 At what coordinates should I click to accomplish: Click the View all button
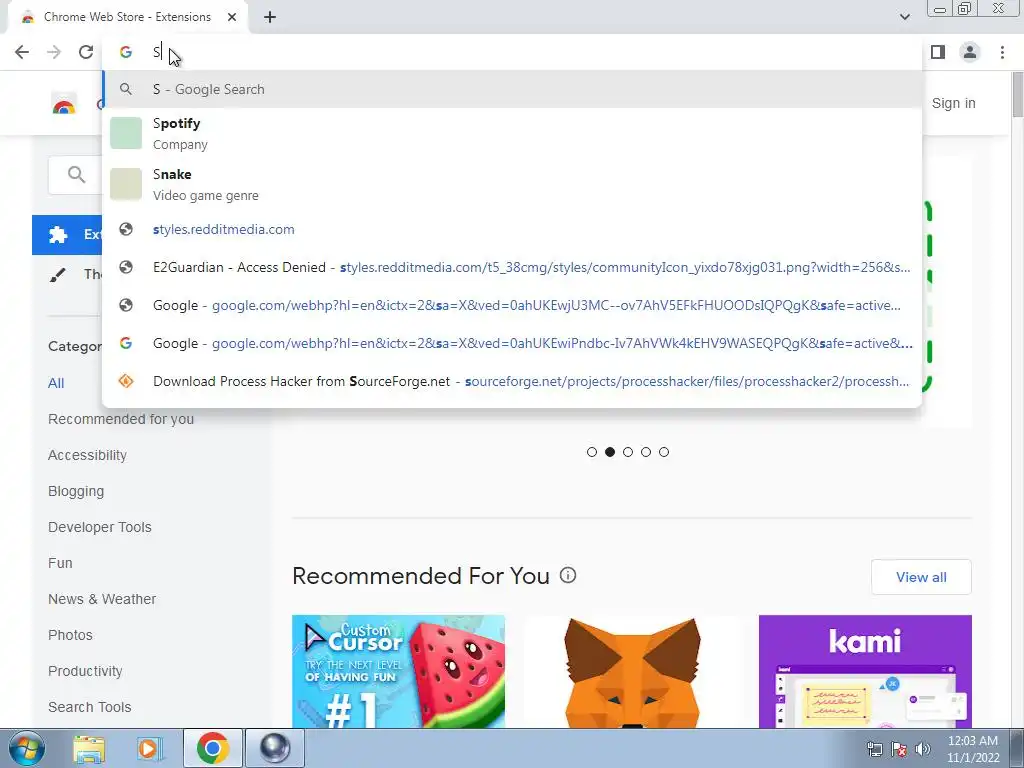point(921,577)
